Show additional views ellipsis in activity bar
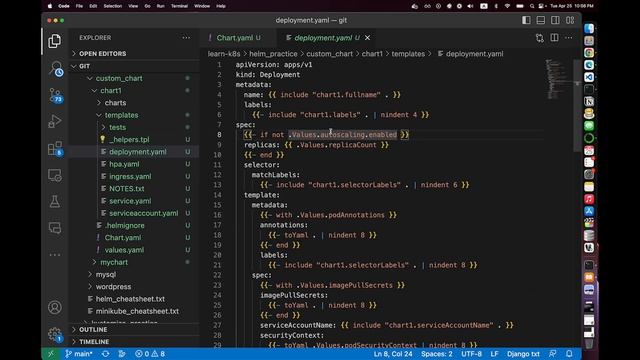 (x=55, y=255)
